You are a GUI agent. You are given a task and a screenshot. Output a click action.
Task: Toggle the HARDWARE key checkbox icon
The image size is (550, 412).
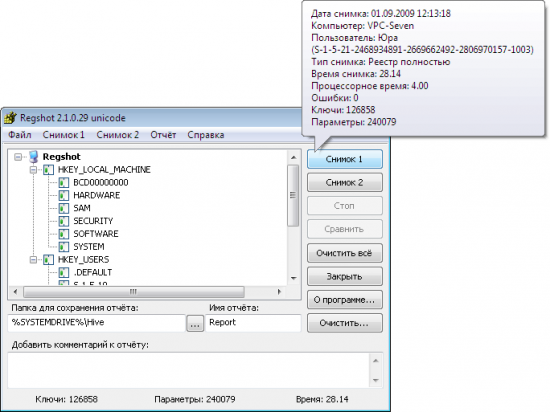[64, 196]
